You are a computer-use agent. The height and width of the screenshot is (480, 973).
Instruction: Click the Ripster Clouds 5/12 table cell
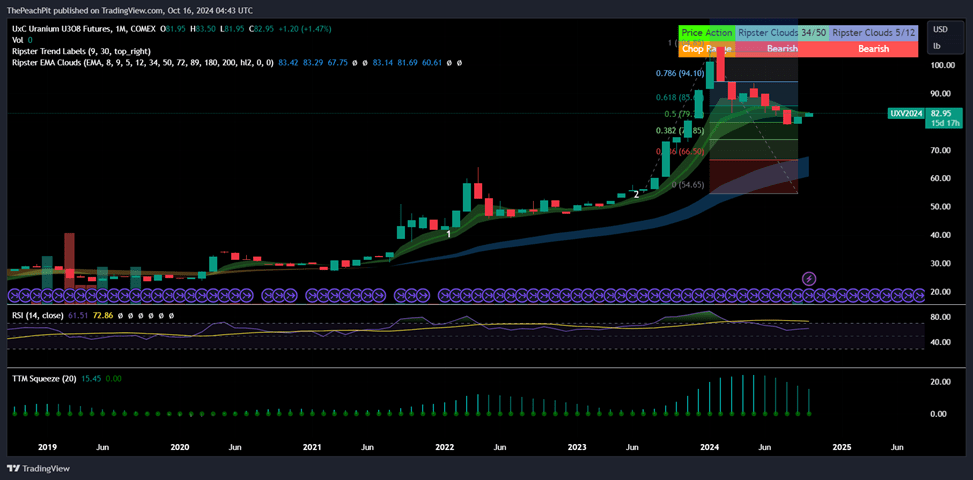(x=873, y=32)
